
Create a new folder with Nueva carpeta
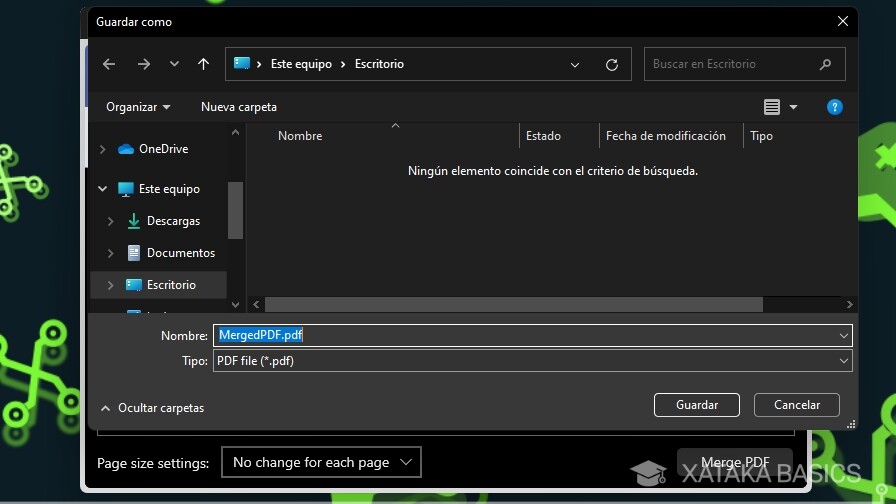[239, 107]
